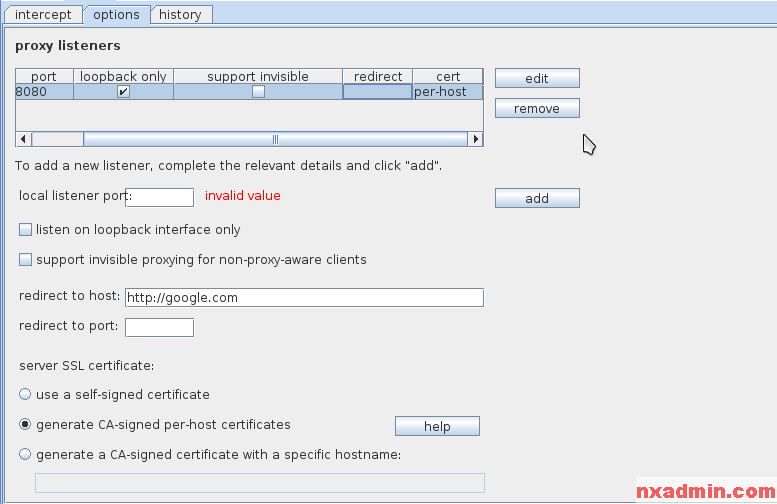Click the table's left scroll arrow
This screenshot has width=777, height=504.
pos(23,139)
